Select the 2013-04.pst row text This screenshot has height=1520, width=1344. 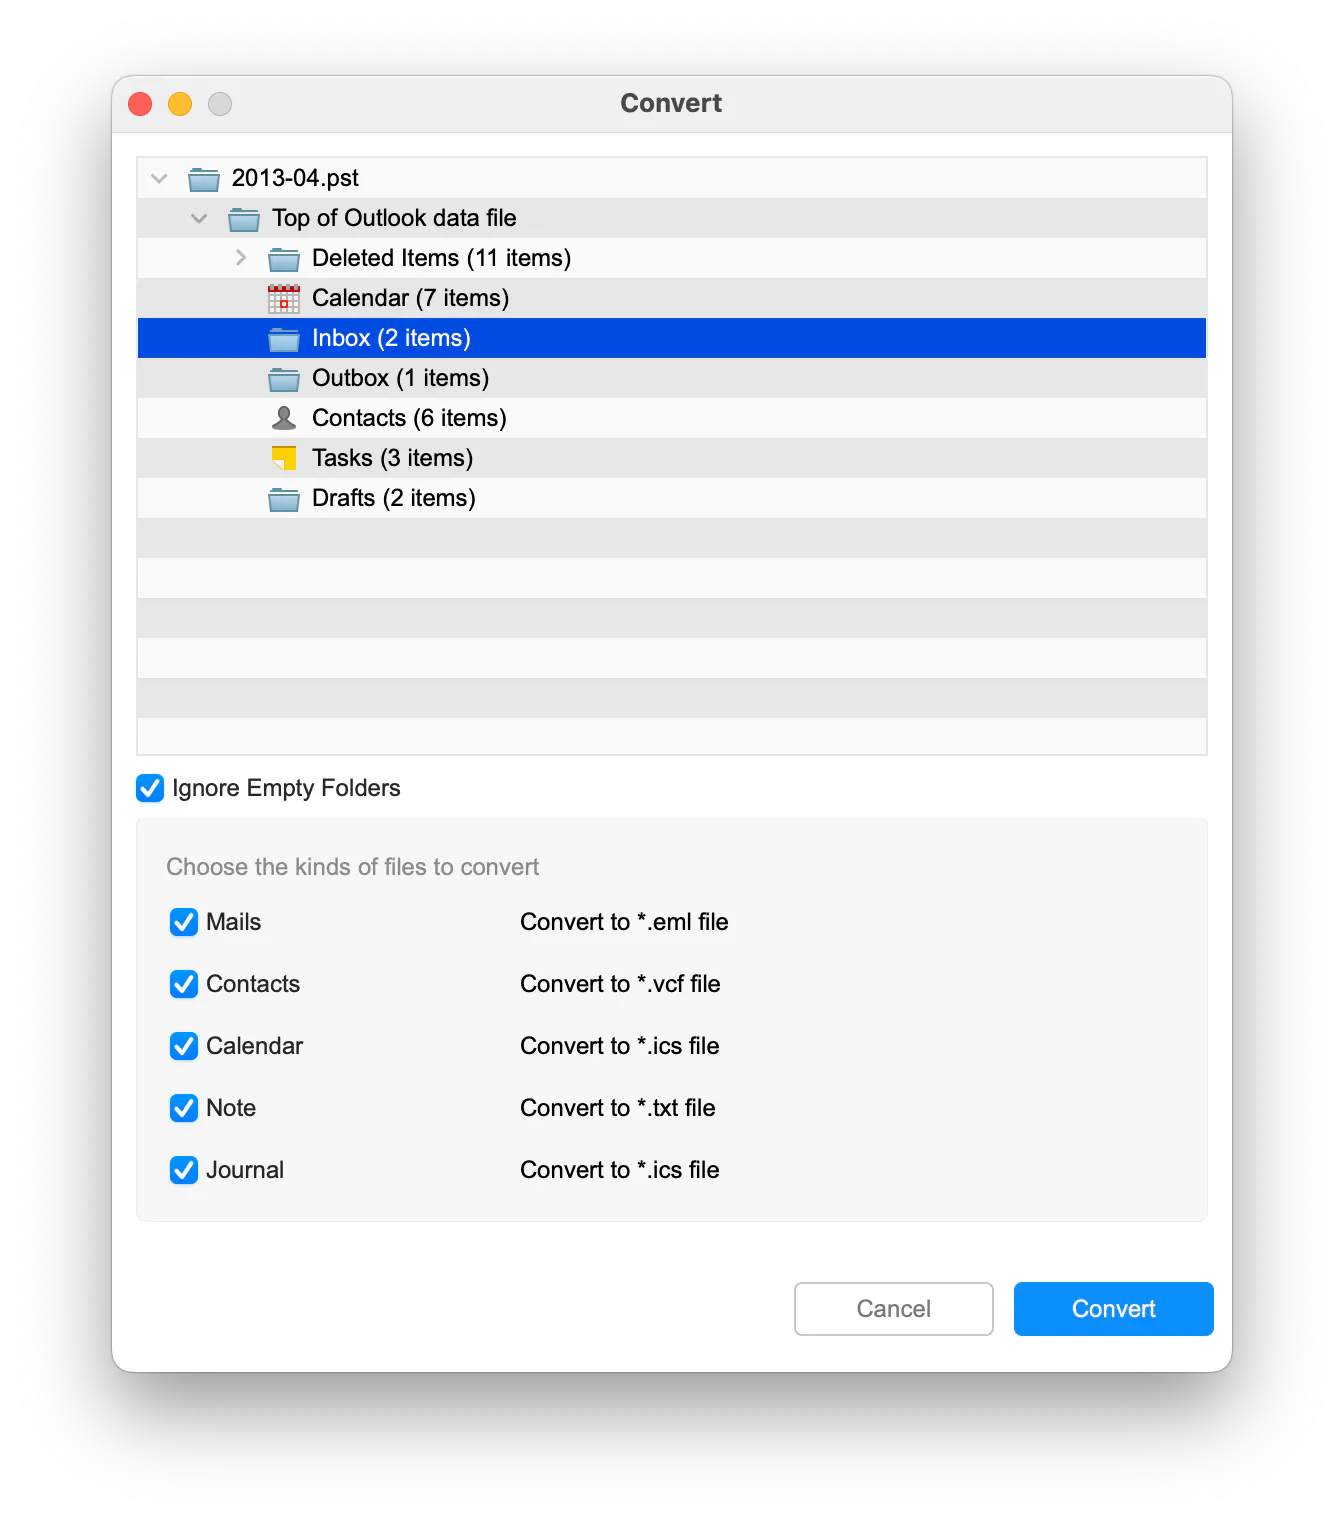click(295, 178)
